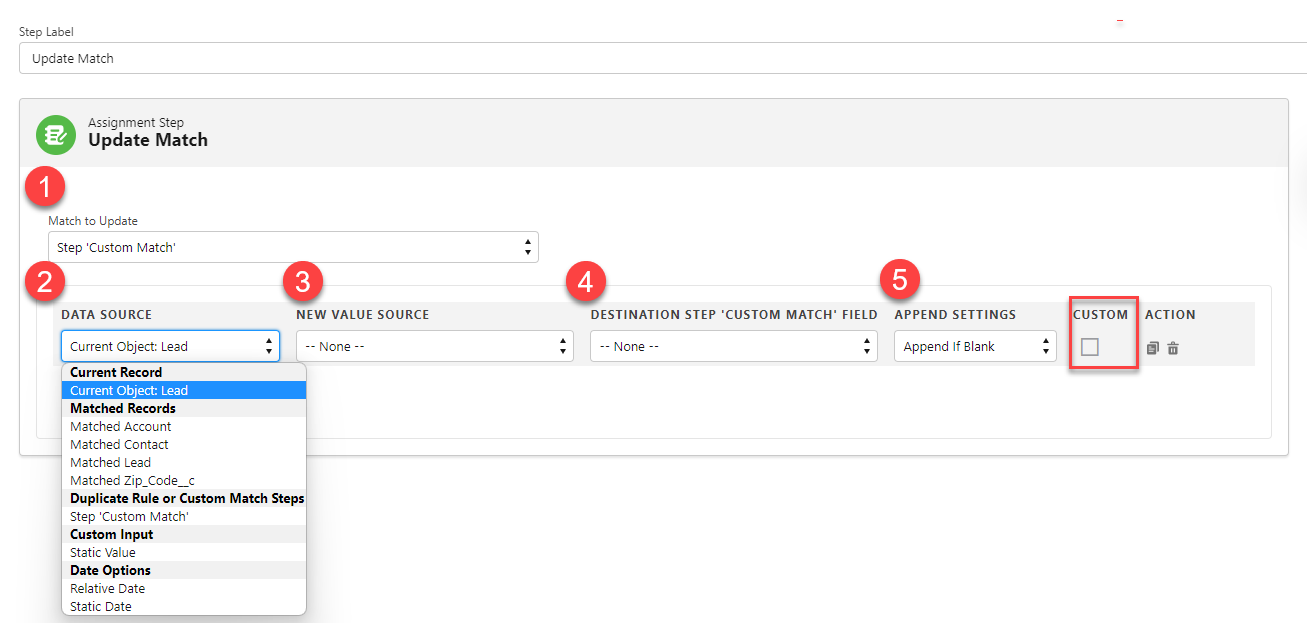The image size is (1307, 623).
Task: Click the green Assignment Step icon
Action: point(56,134)
